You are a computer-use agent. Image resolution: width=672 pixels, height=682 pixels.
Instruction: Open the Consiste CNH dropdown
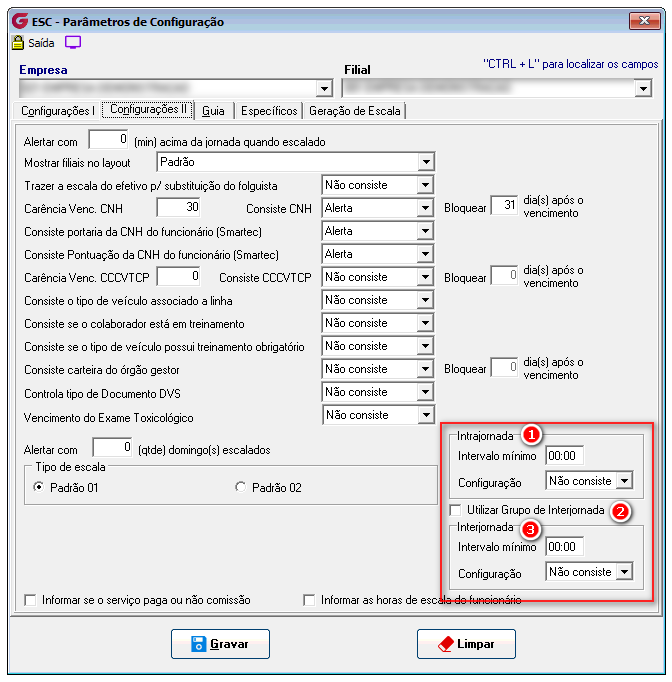coord(425,208)
